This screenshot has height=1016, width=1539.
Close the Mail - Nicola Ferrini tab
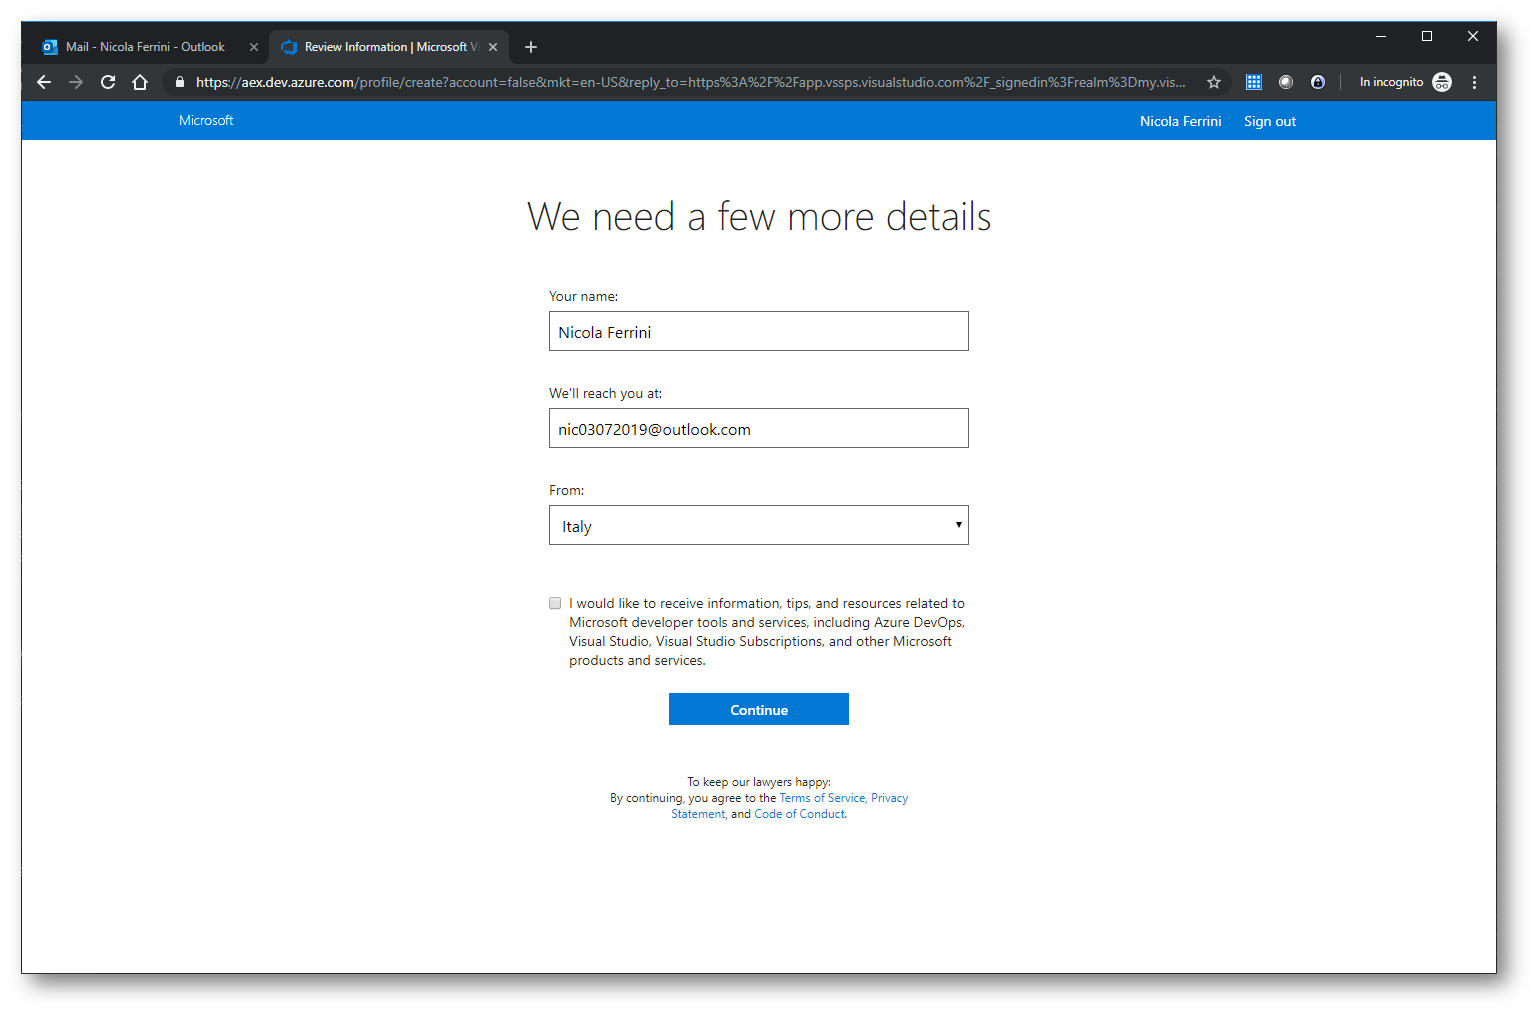254,47
